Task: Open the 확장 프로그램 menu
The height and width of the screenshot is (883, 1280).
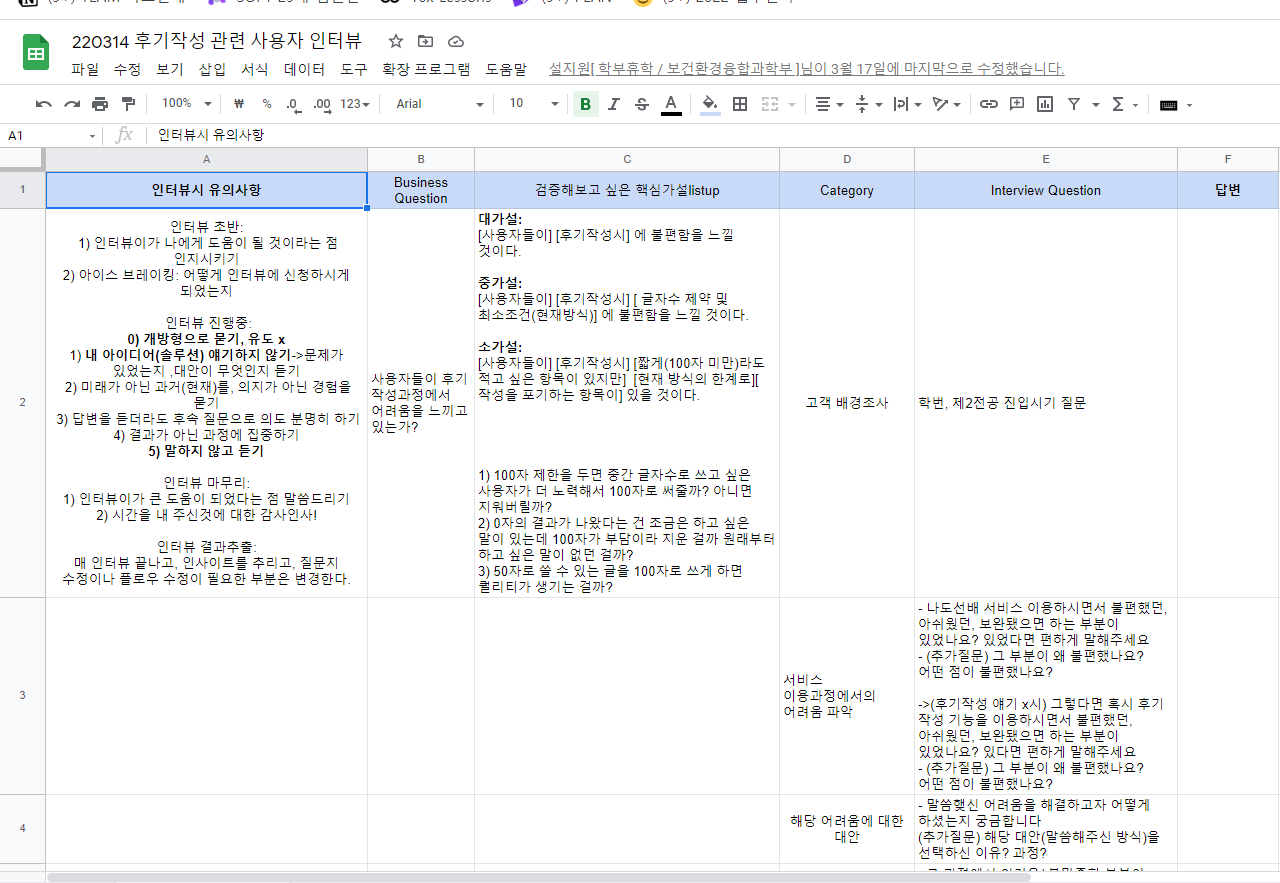Action: coord(426,69)
